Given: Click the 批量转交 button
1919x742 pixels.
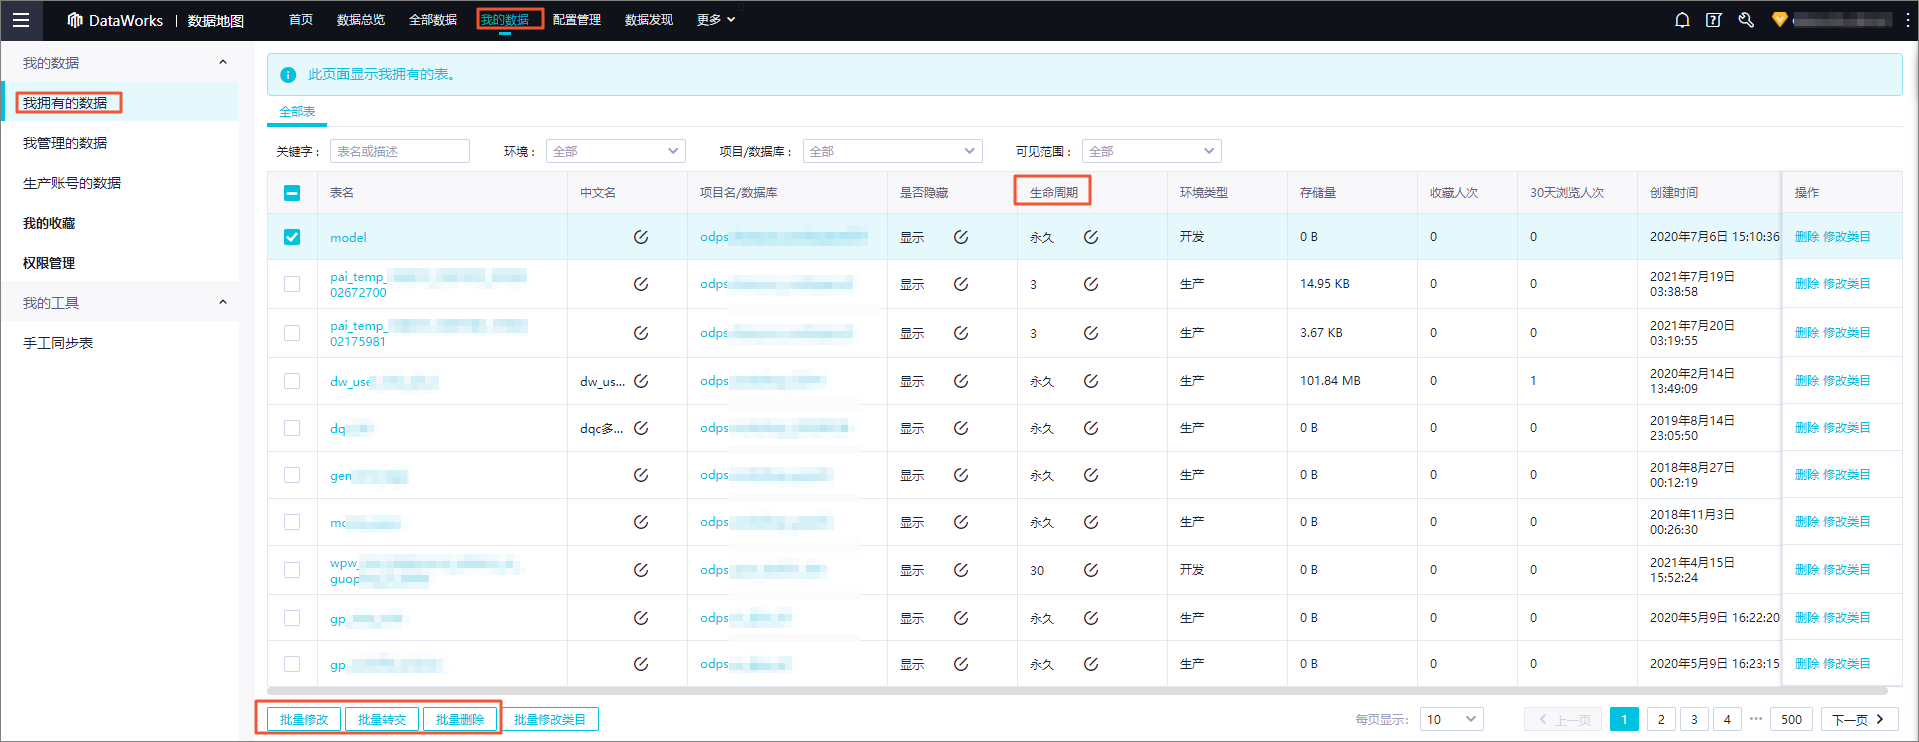Looking at the screenshot, I should (382, 719).
